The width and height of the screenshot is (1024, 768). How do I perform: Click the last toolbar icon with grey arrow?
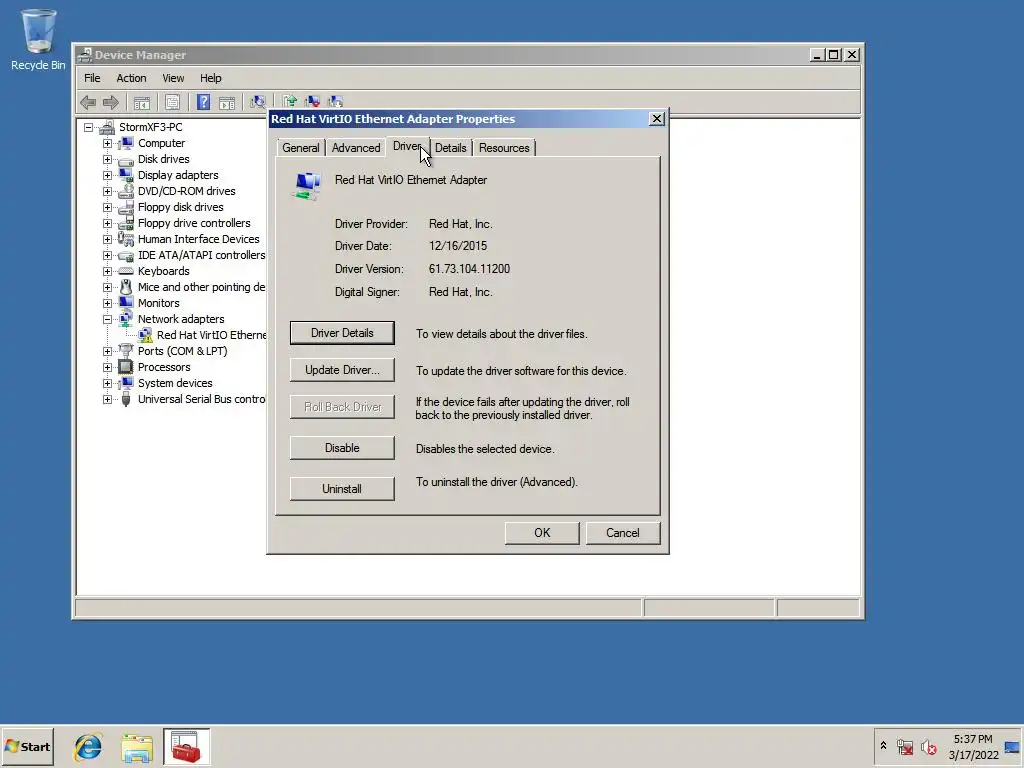pyautogui.click(x=335, y=101)
